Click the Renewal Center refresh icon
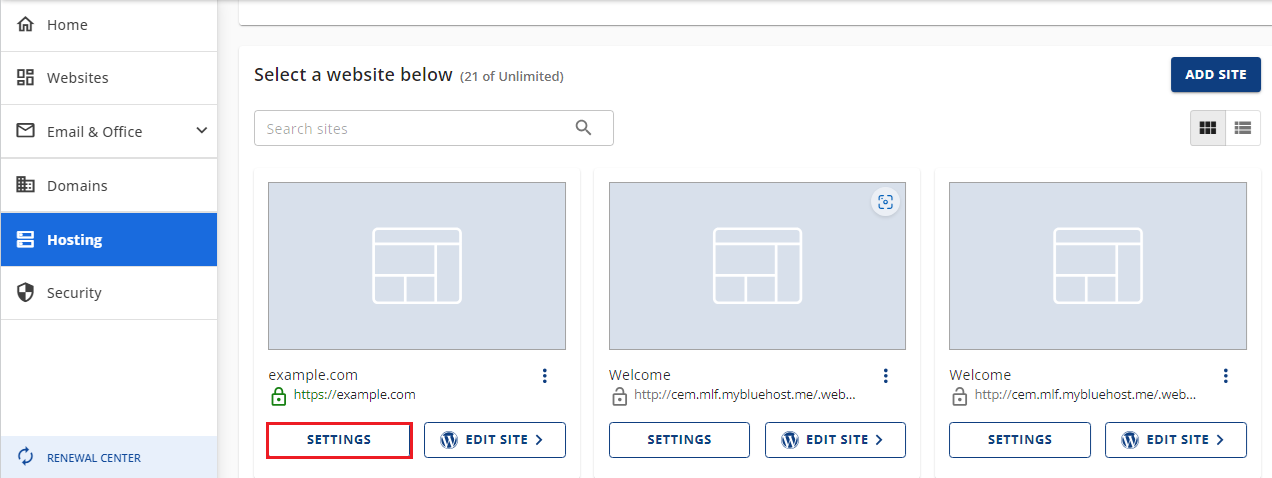The height and width of the screenshot is (478, 1272). [26, 457]
